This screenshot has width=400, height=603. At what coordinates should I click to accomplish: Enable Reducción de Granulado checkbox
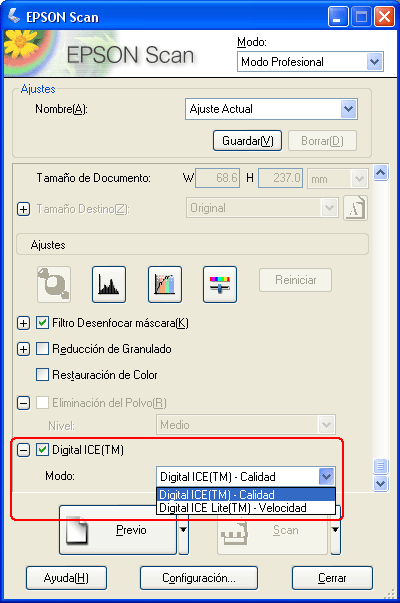[x=42, y=349]
